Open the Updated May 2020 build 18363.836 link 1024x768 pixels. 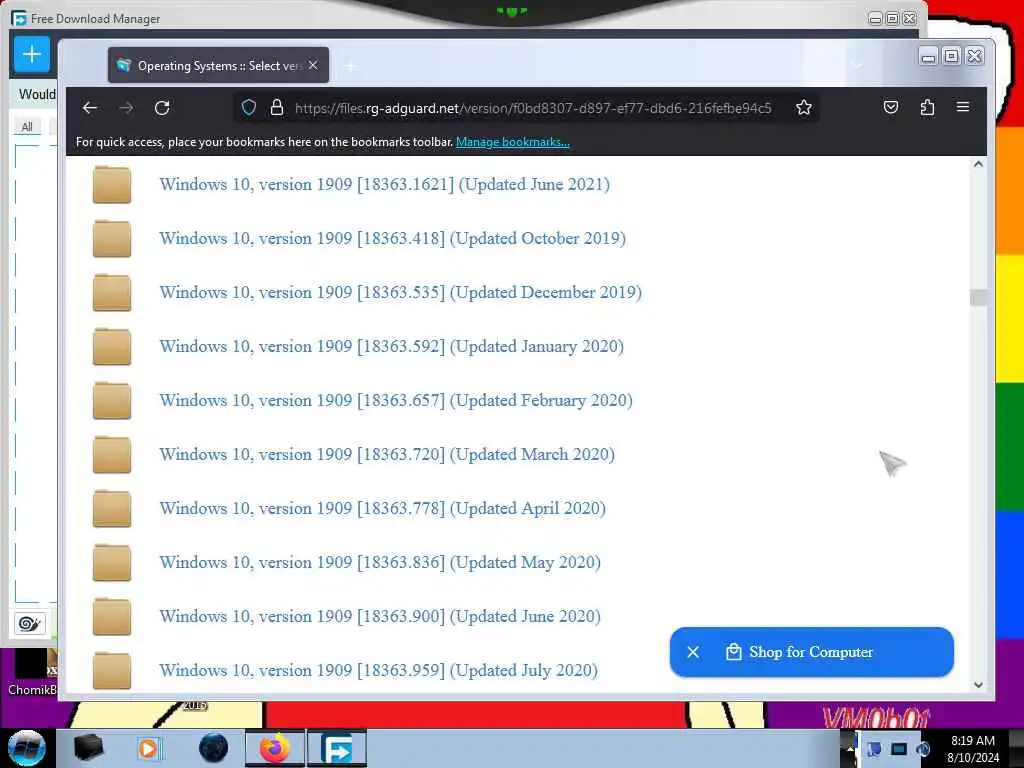click(380, 563)
